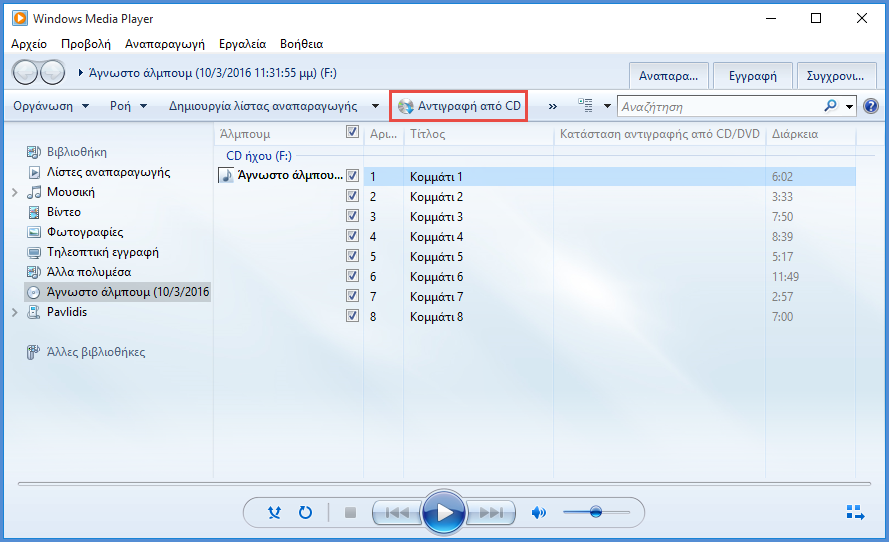The width and height of the screenshot is (889, 542).
Task: Adjust the volume slider
Action: click(x=596, y=513)
